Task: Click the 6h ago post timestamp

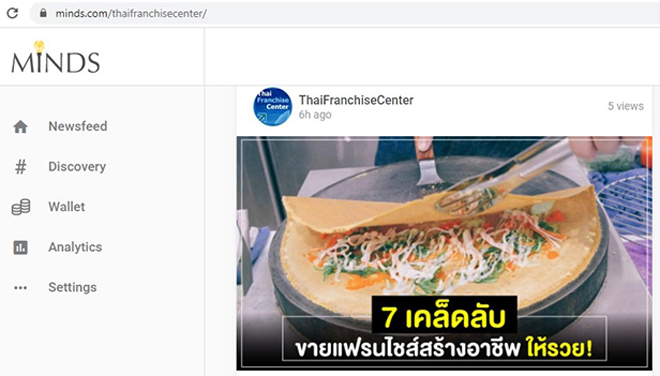Action: tap(315, 115)
